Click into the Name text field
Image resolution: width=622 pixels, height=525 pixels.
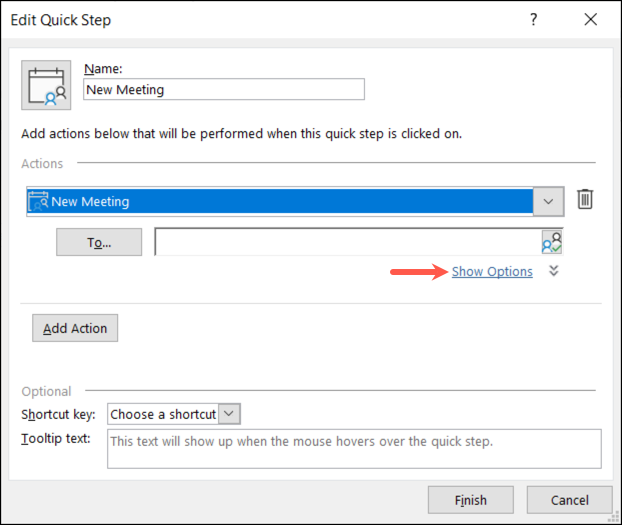pos(223,89)
